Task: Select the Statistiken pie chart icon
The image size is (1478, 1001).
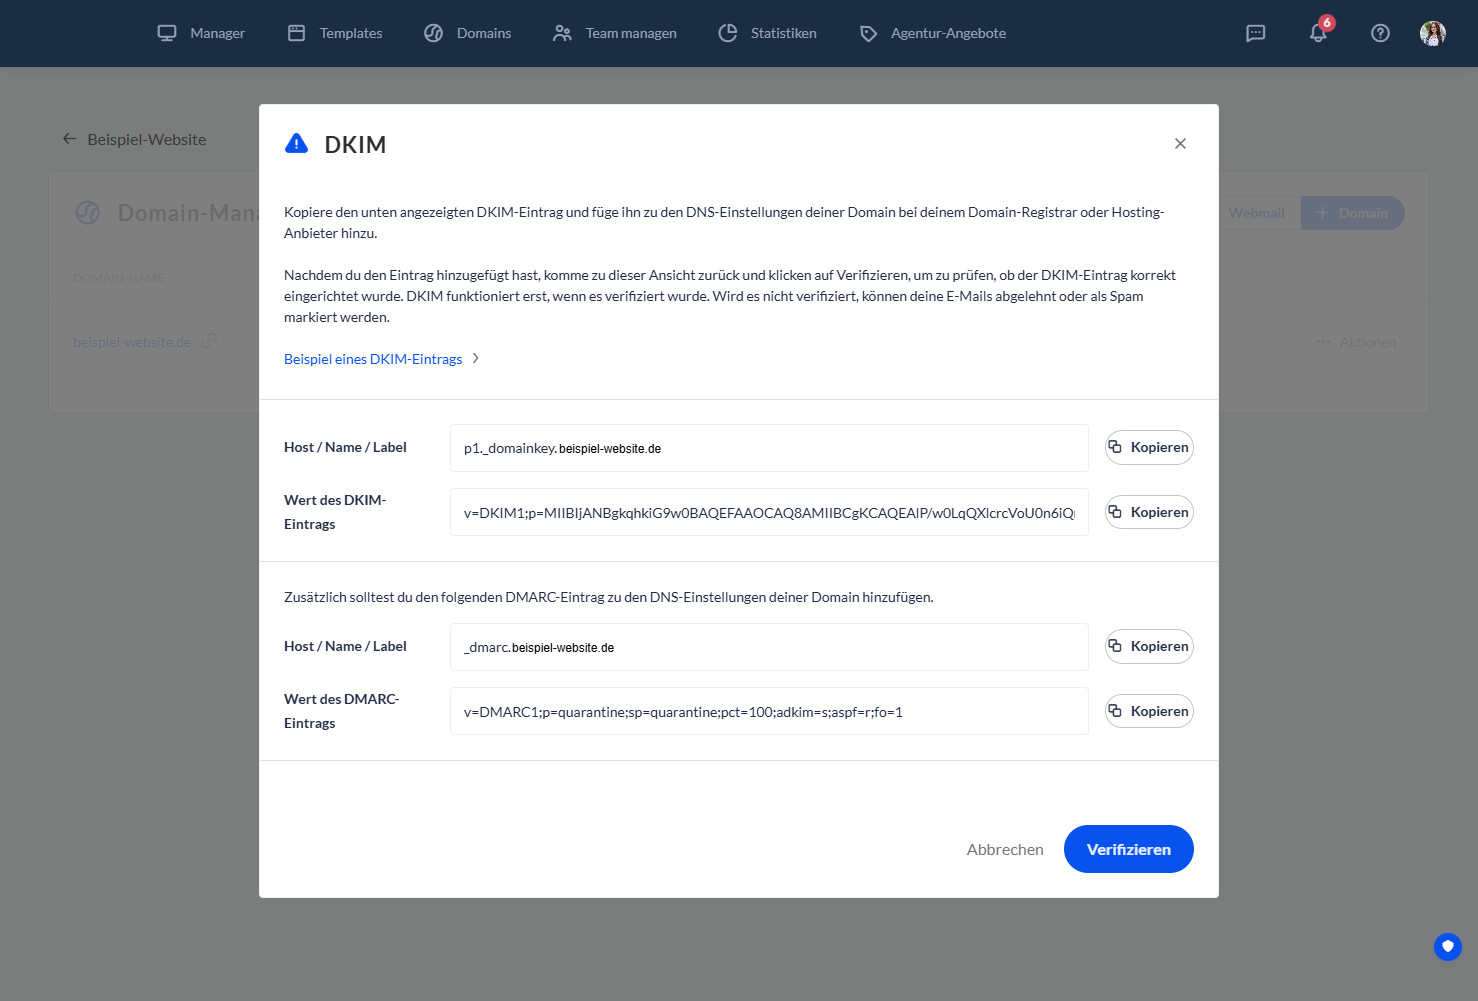Action: pos(727,32)
